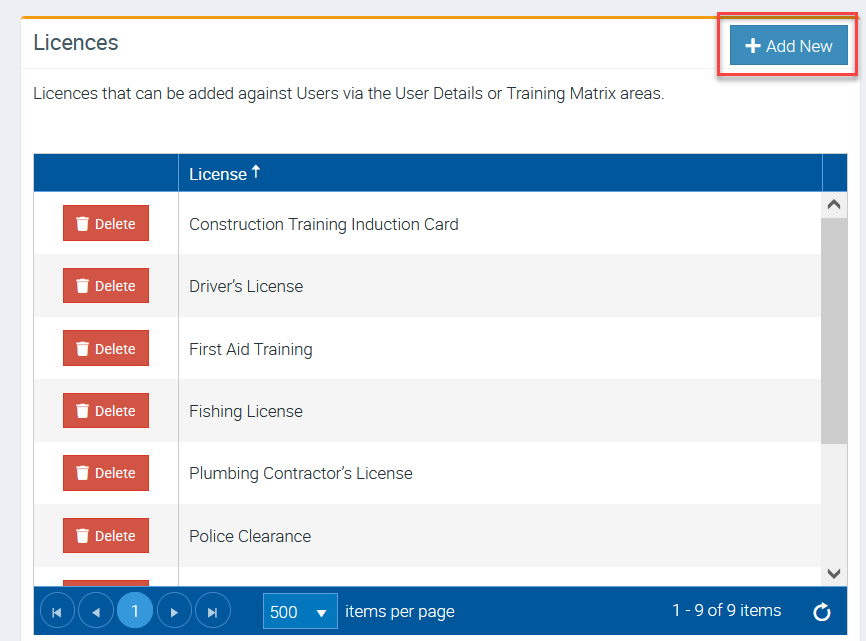Delete the Construction Training Induction Card licence
Viewport: 866px width, 641px height.
click(x=106, y=224)
